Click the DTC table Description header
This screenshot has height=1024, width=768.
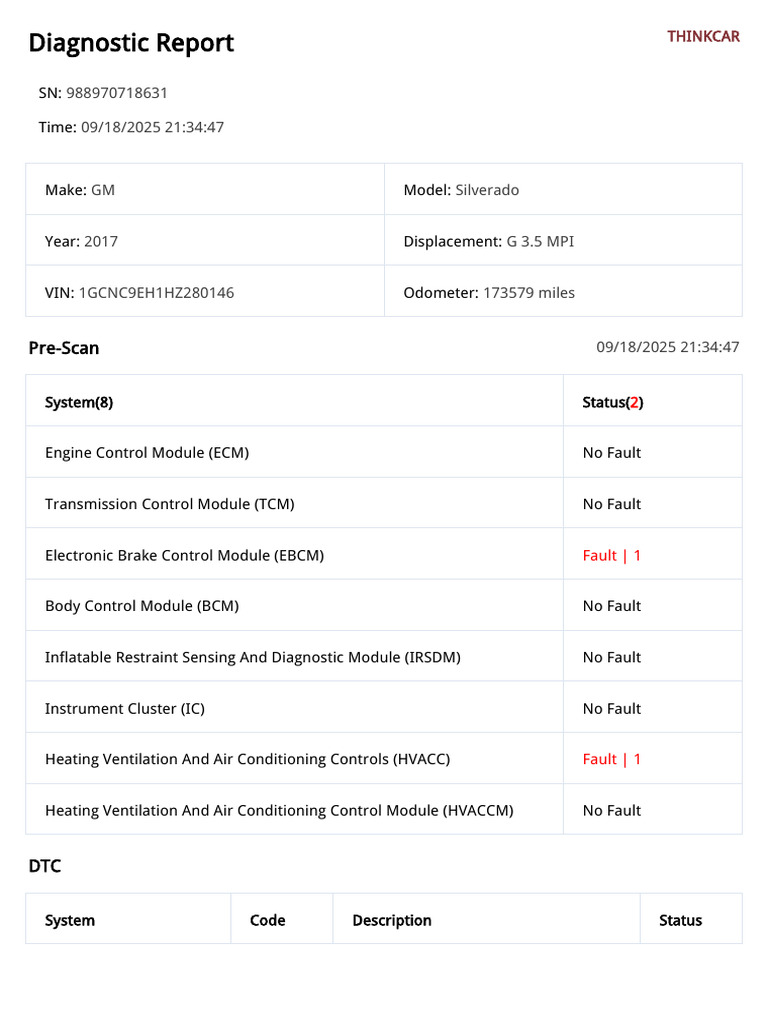(392, 920)
